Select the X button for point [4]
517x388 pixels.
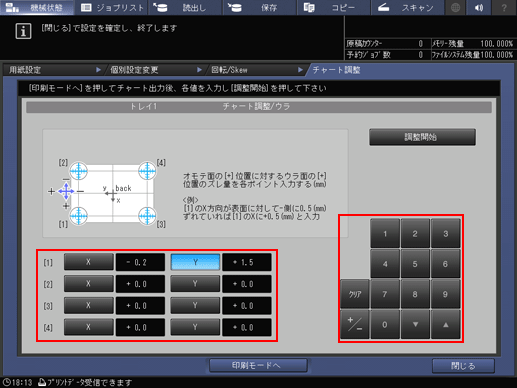(88, 327)
